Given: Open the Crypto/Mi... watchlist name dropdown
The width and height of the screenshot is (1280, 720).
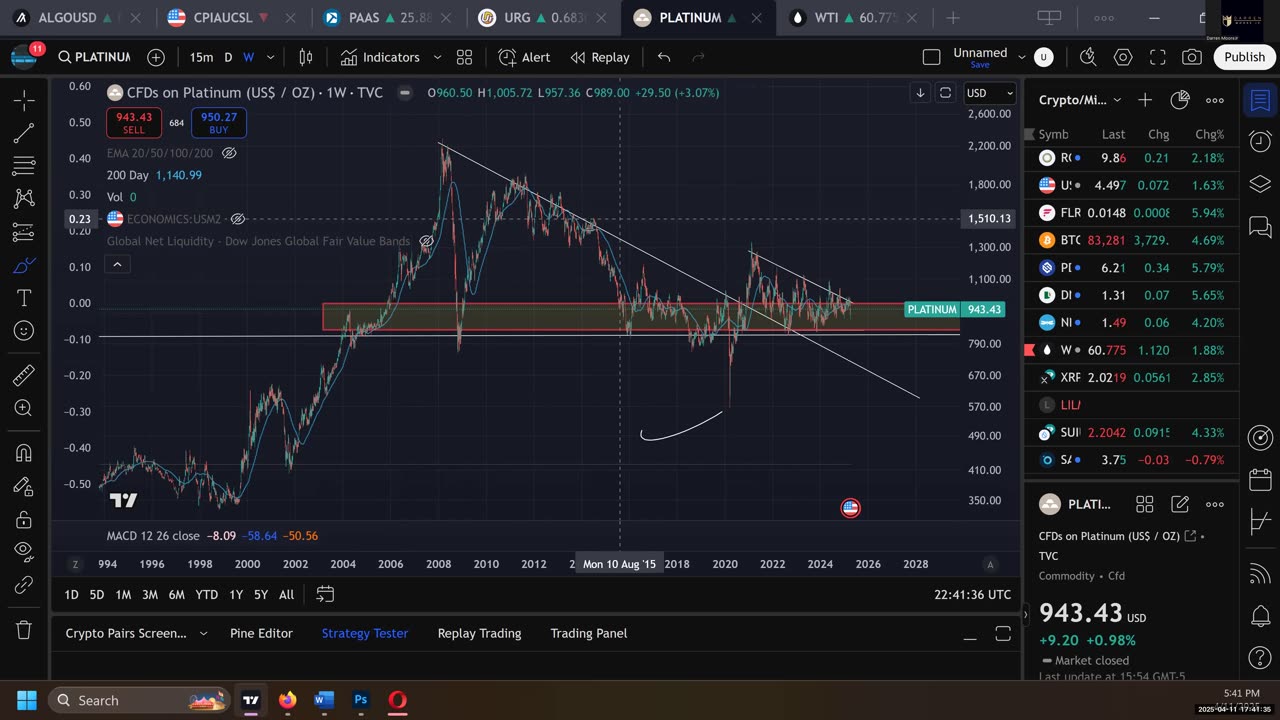Looking at the screenshot, I should point(1080,100).
